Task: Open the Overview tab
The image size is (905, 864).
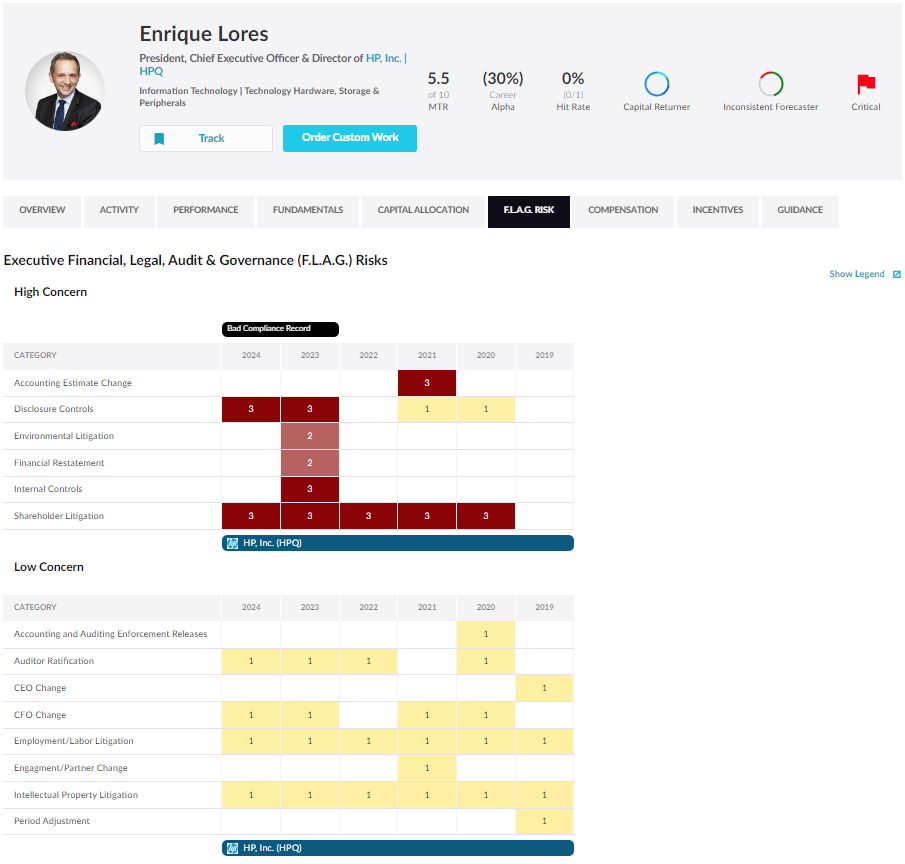Action: coord(42,212)
